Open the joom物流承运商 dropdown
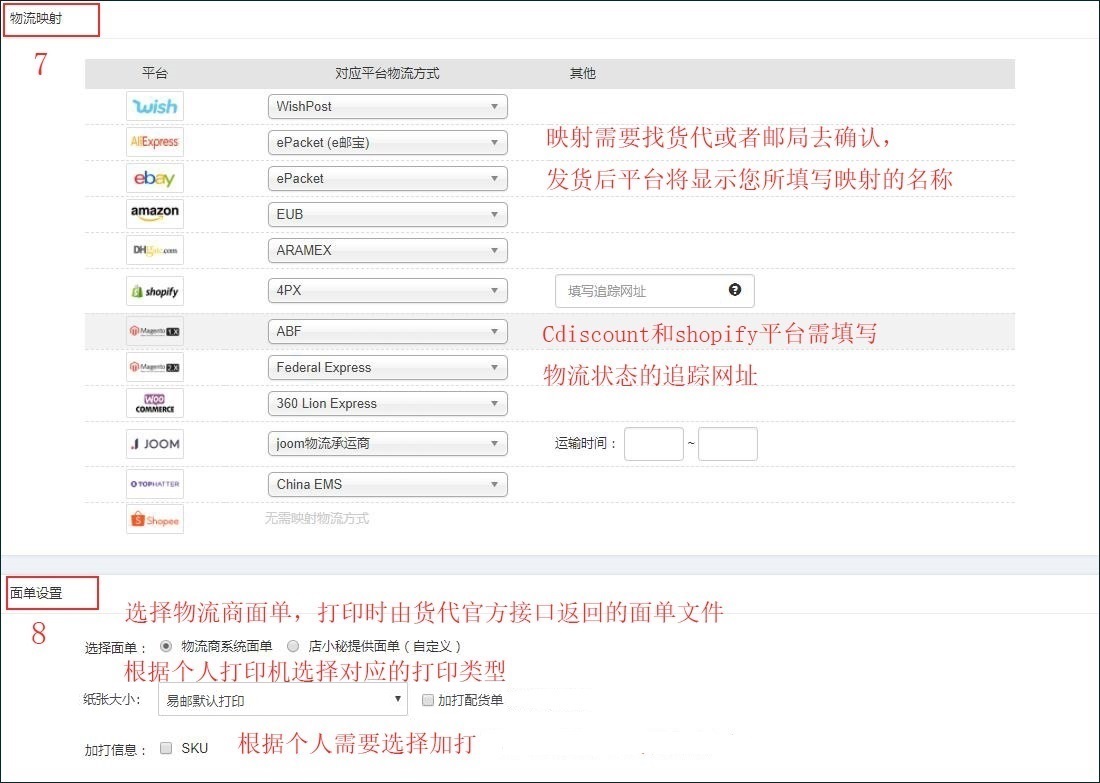 (387, 443)
